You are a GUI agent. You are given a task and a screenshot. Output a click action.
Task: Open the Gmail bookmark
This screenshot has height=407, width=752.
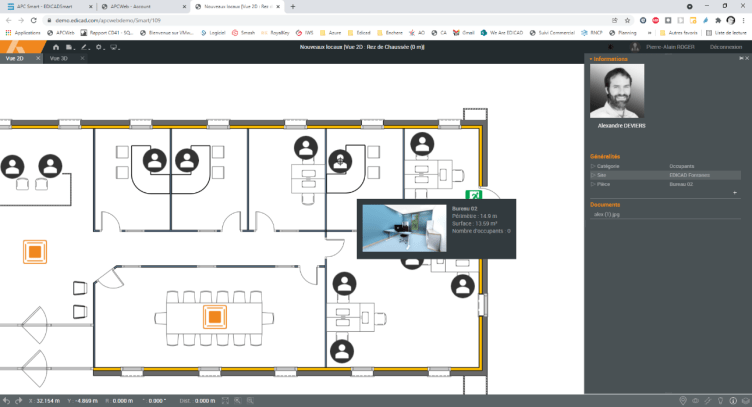(464, 33)
